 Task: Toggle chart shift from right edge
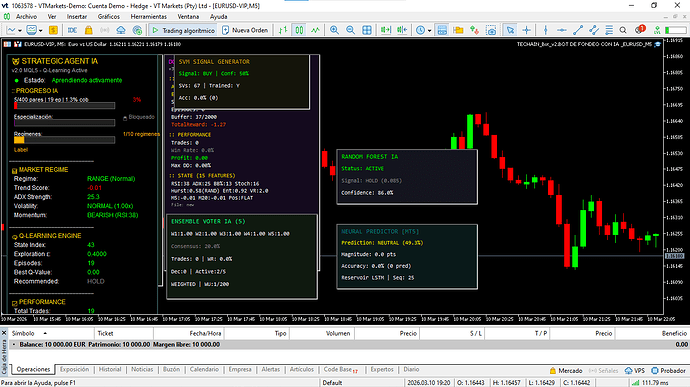(x=402, y=30)
